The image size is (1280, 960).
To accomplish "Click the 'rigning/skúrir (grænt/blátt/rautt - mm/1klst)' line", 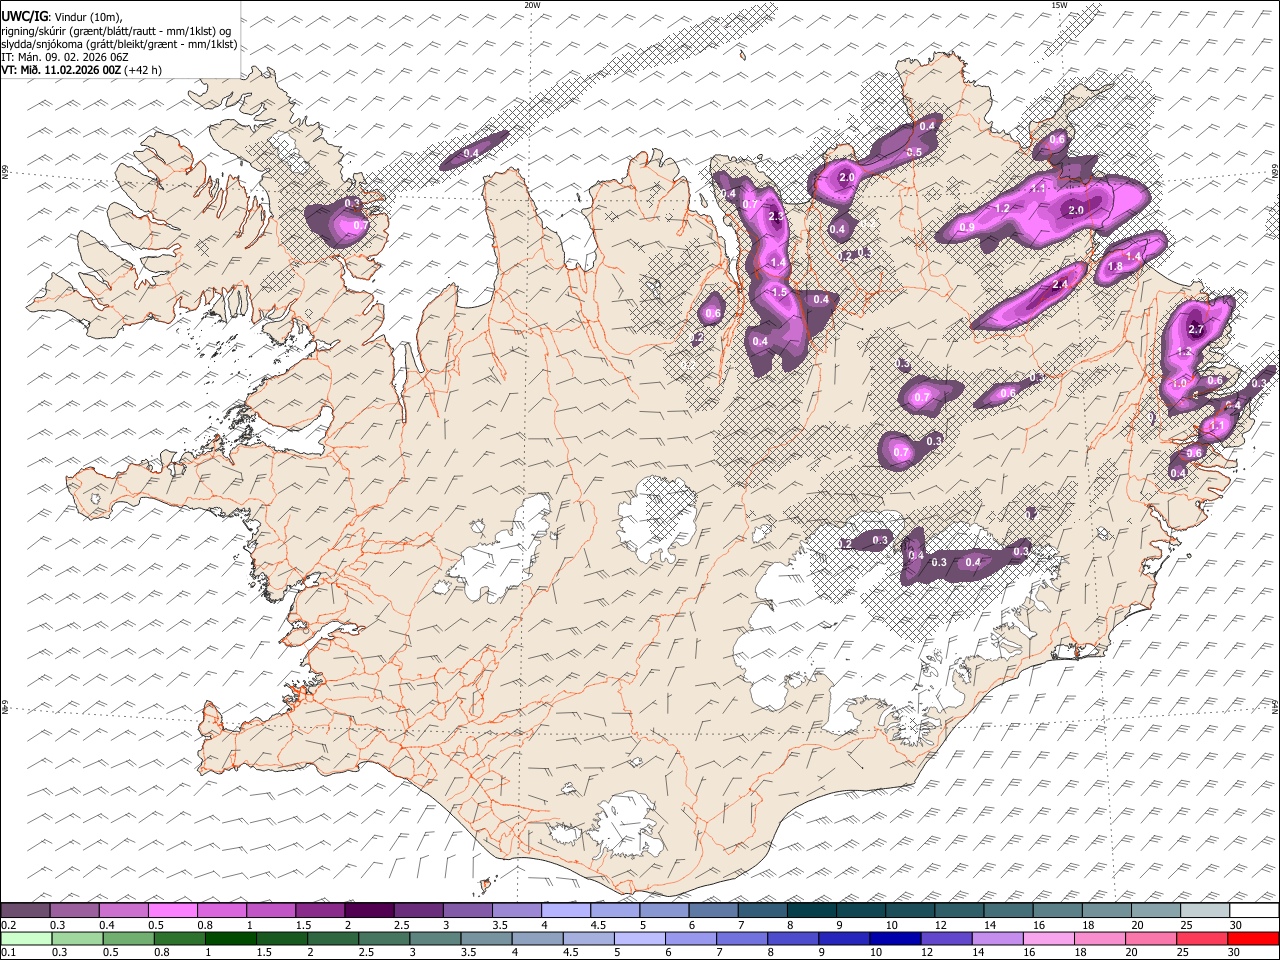I will click(x=116, y=31).
